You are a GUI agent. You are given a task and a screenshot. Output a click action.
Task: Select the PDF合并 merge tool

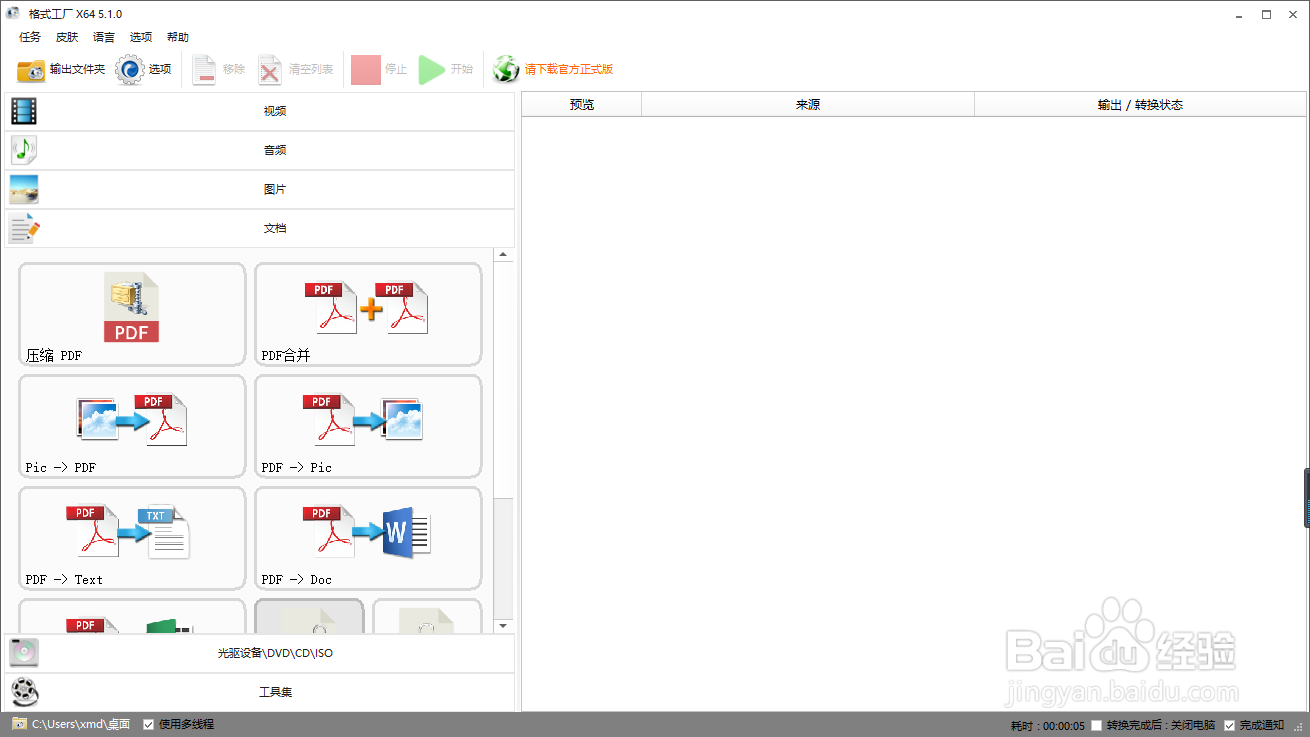tap(368, 314)
